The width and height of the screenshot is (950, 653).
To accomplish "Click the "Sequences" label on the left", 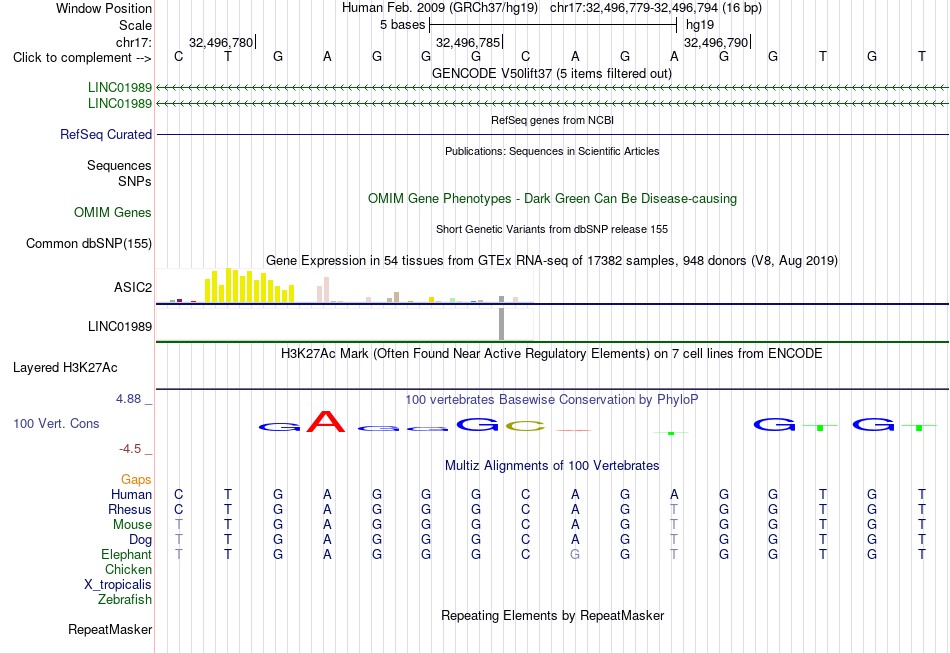I will tap(119, 165).
